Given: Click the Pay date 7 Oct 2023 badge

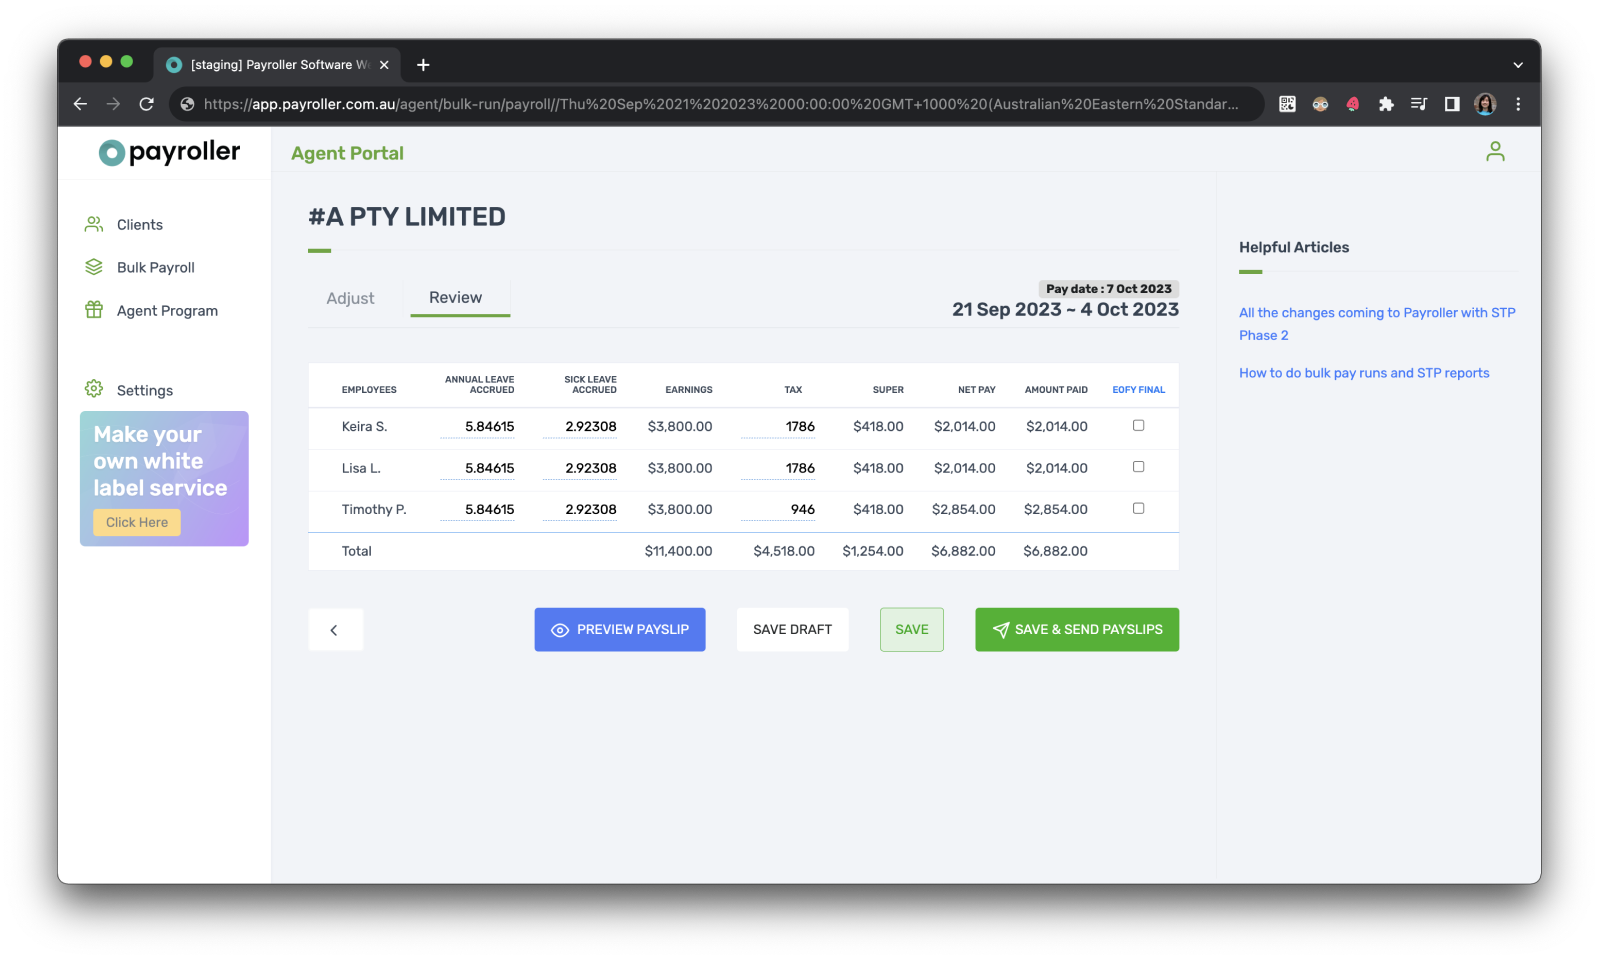Looking at the screenshot, I should click(1109, 289).
